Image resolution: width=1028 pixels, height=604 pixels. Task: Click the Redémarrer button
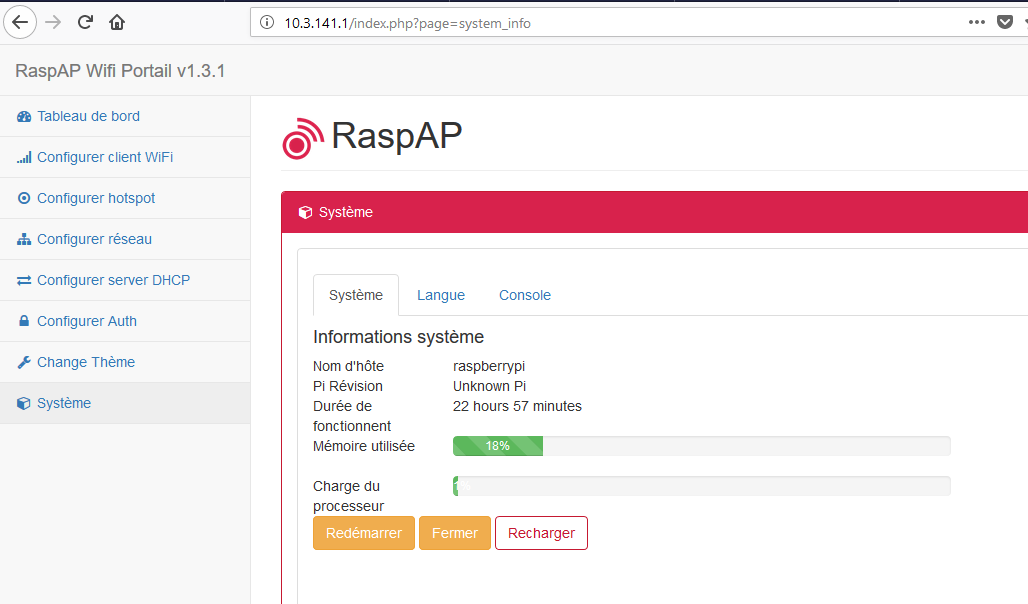point(364,533)
